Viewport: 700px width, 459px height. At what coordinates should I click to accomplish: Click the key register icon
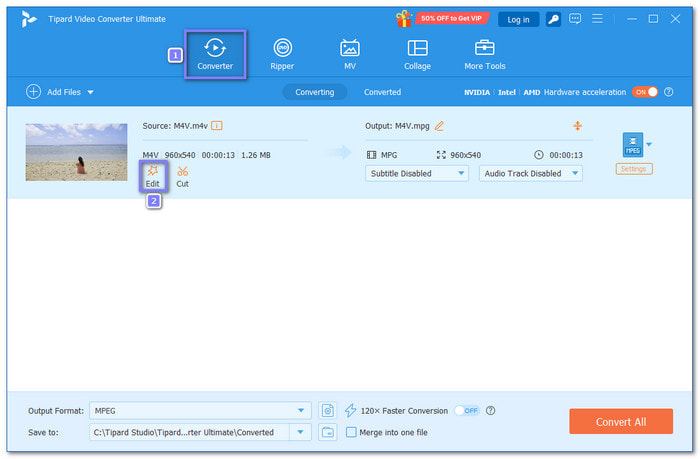[553, 19]
